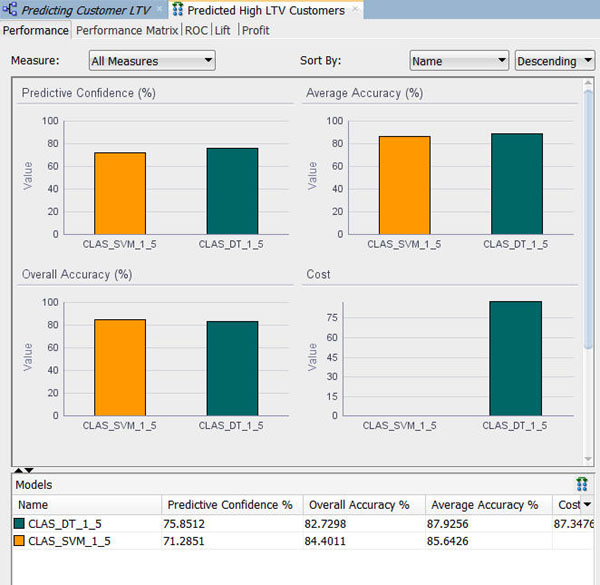Screen dimensions: 600x585
Task: Click the Predicting Customer LTV workflow icon
Action: [x=10, y=10]
